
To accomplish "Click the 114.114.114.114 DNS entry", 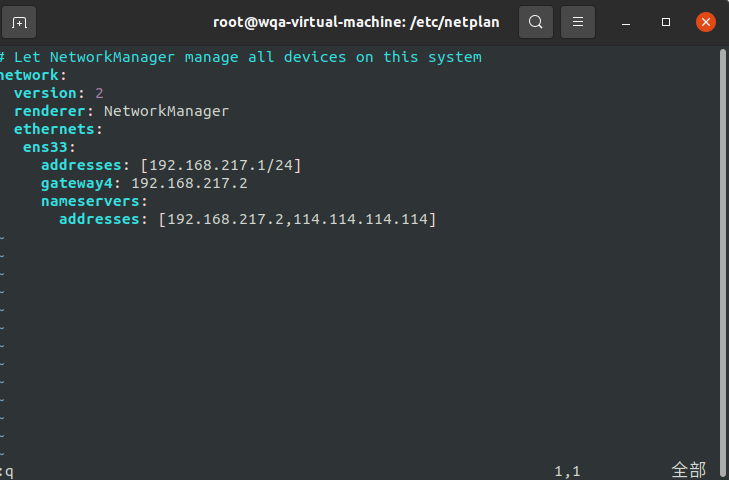I will coord(361,219).
